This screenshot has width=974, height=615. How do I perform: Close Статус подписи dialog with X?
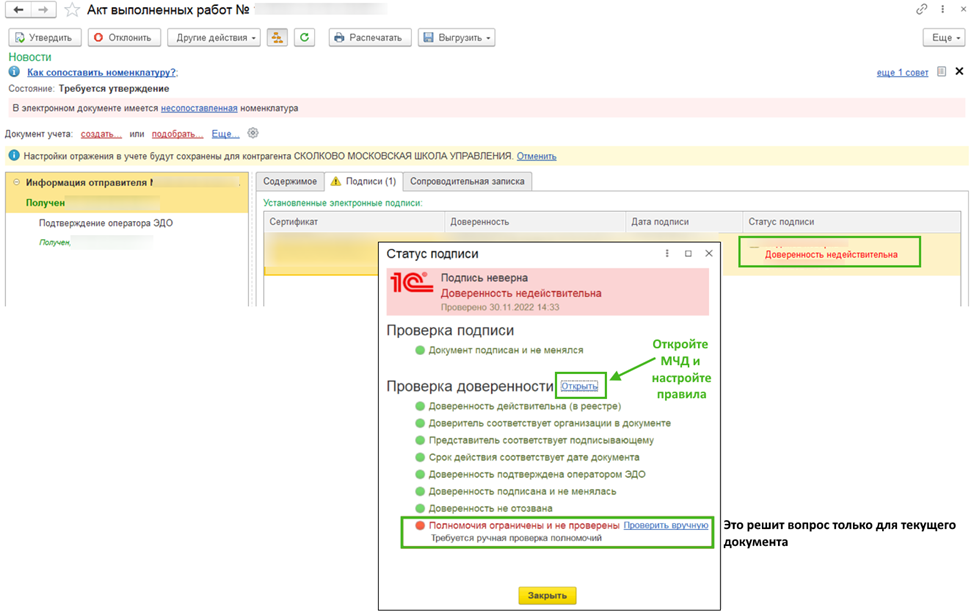click(709, 253)
